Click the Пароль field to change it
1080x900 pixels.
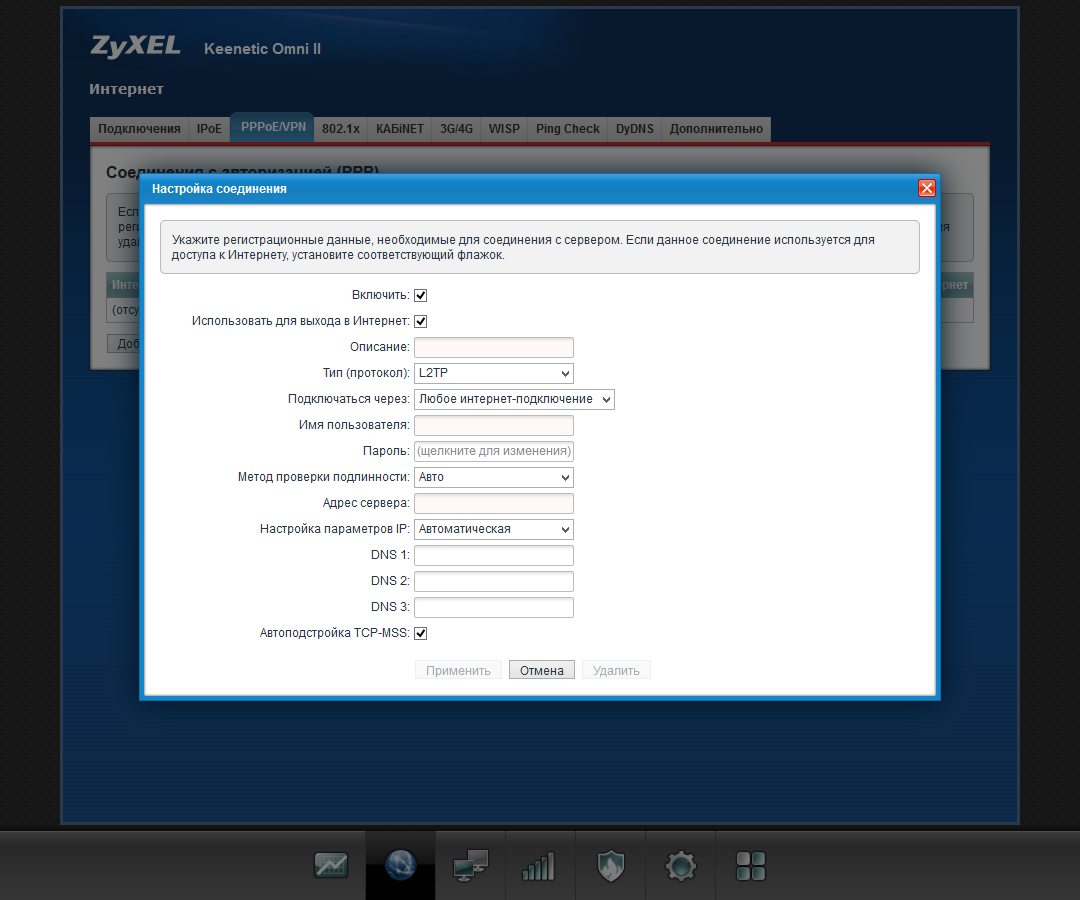[x=494, y=452]
